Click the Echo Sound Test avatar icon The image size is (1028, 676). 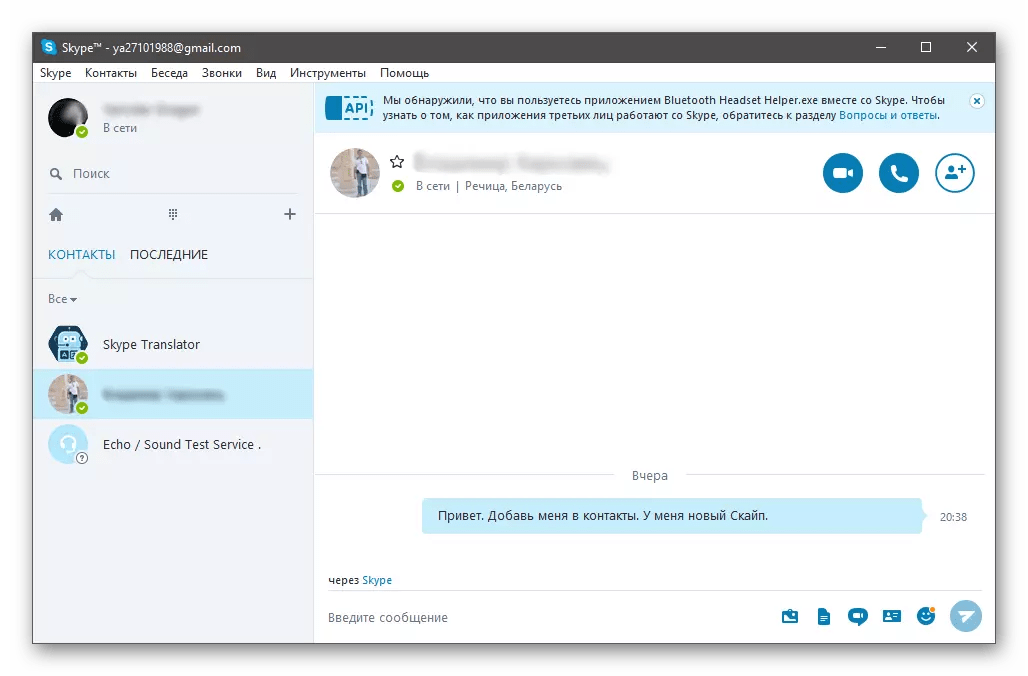[x=68, y=445]
